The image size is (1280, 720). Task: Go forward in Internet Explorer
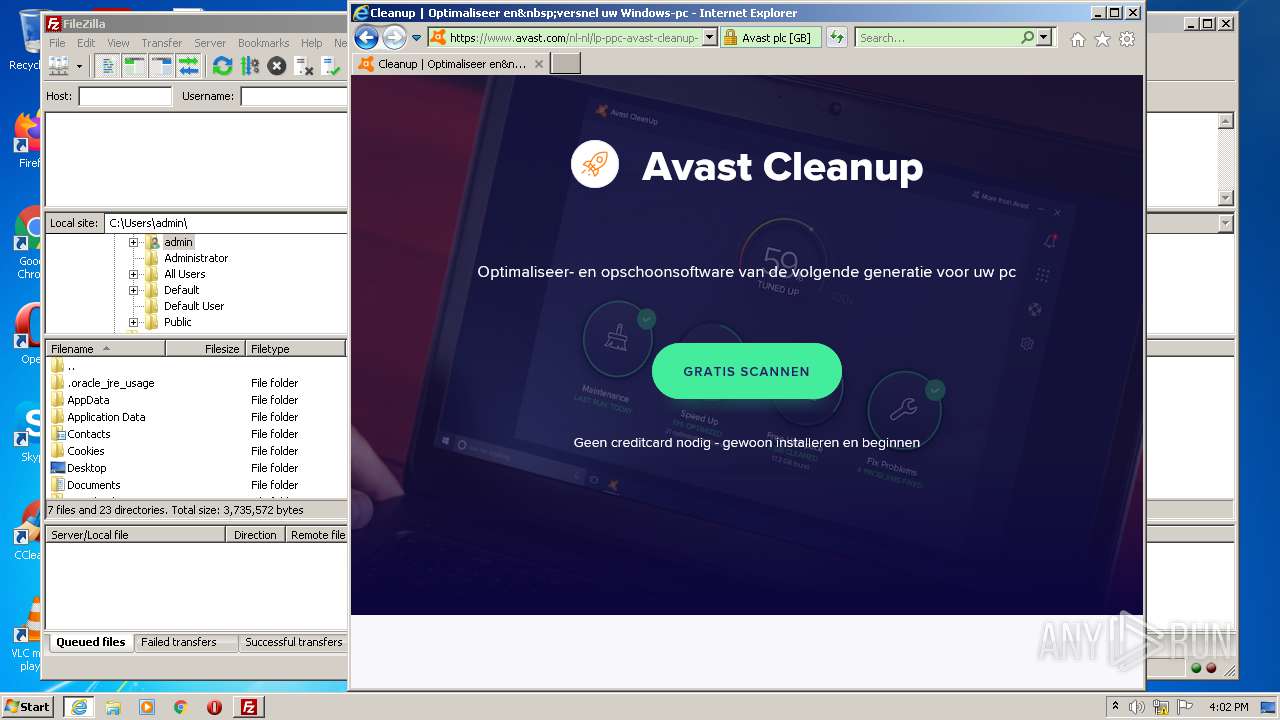(394, 38)
